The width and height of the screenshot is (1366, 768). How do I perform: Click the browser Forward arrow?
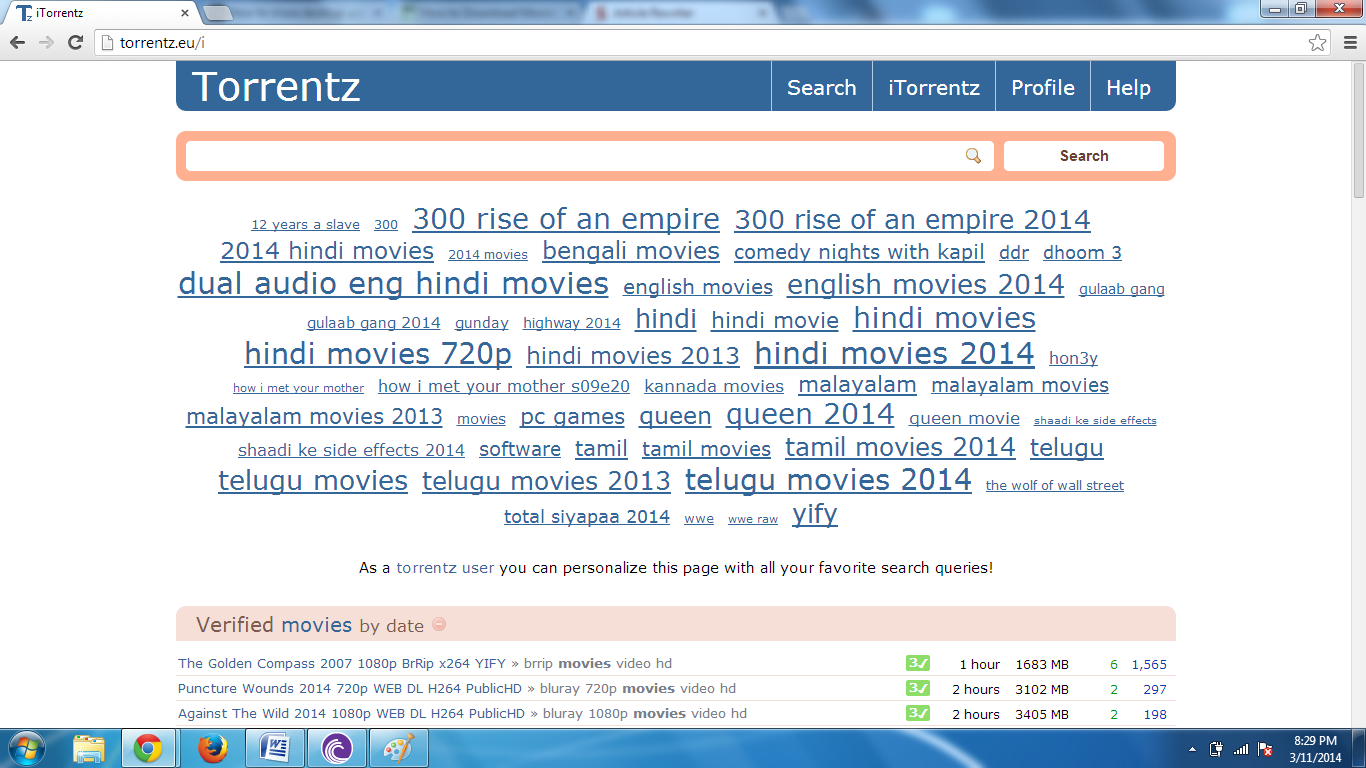click(x=46, y=42)
